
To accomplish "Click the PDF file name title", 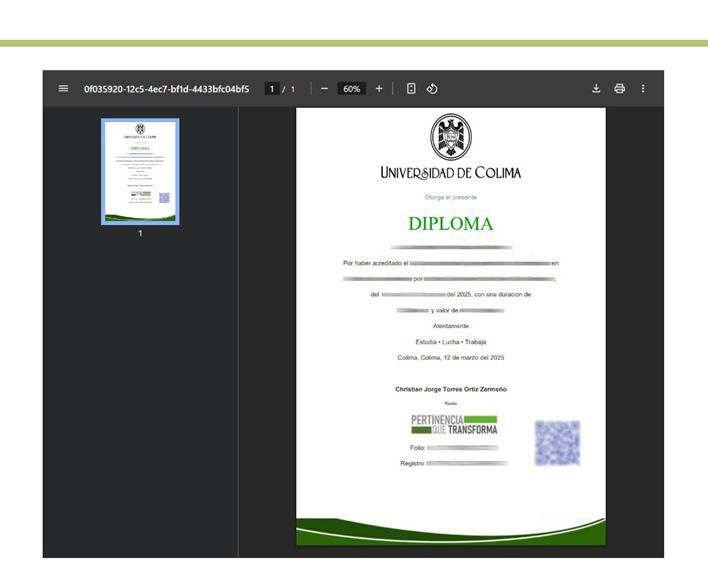I will (166, 89).
